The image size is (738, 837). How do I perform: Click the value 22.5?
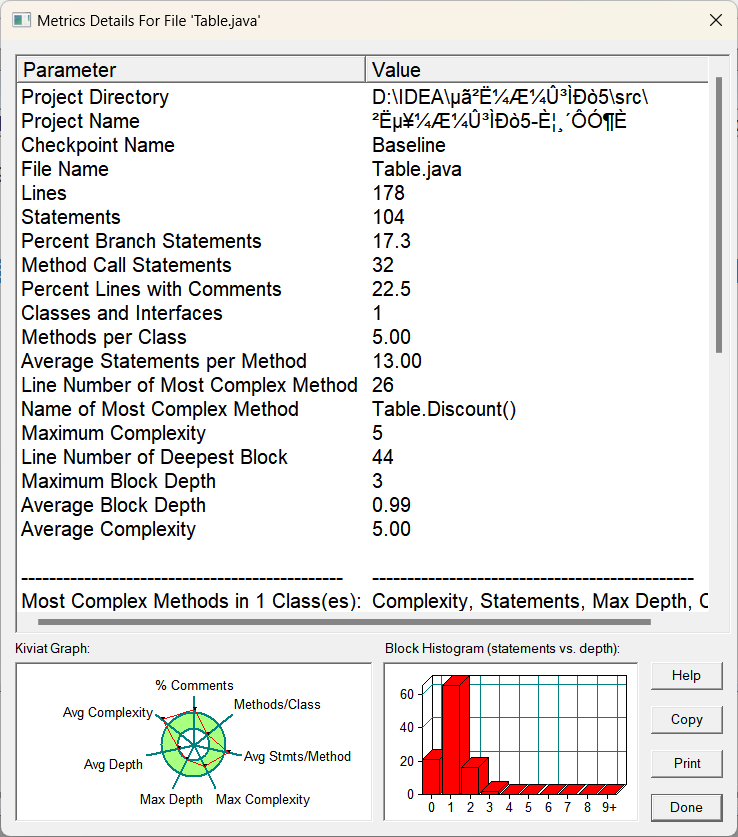tap(392, 289)
